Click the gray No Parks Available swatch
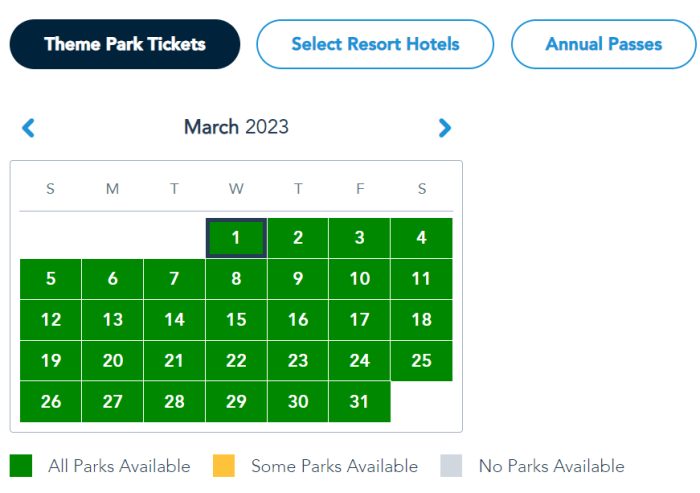This screenshot has width=700, height=493. point(451,466)
